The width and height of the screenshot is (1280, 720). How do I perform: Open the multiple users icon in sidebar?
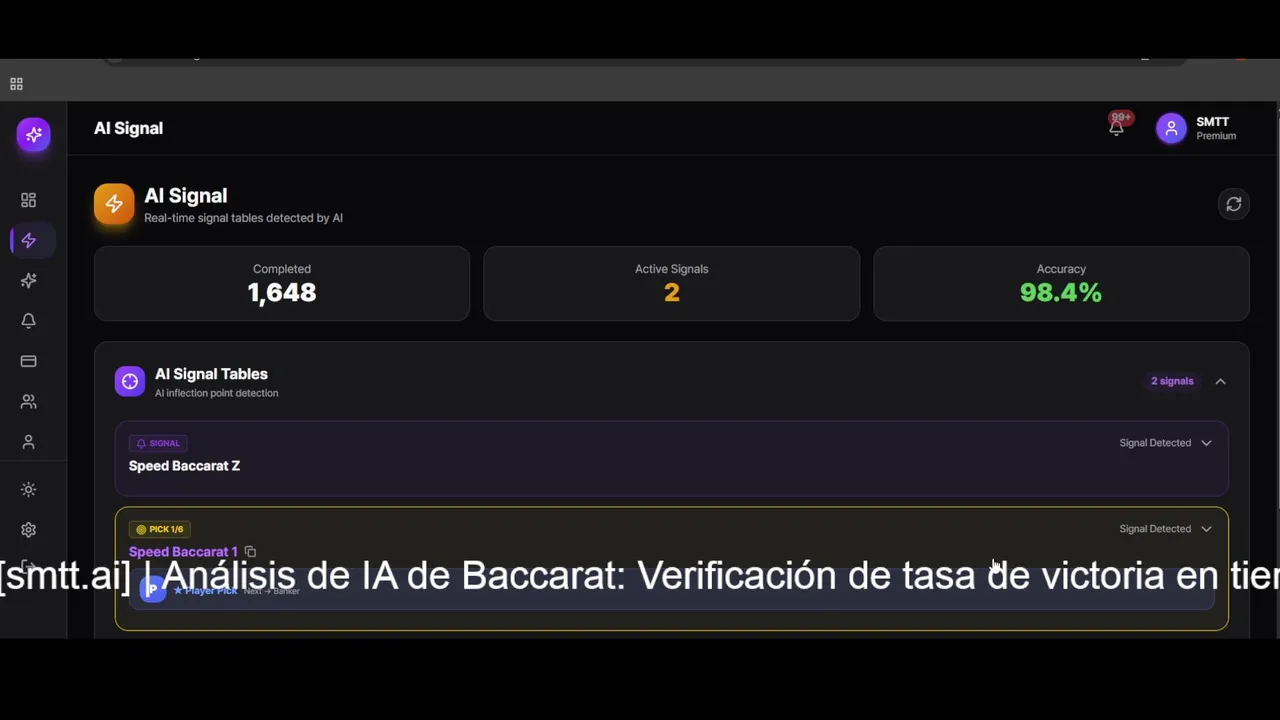point(28,401)
